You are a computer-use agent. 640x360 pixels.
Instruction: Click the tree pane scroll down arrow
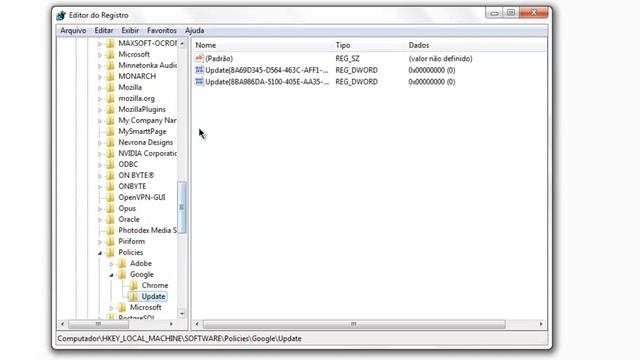point(182,313)
